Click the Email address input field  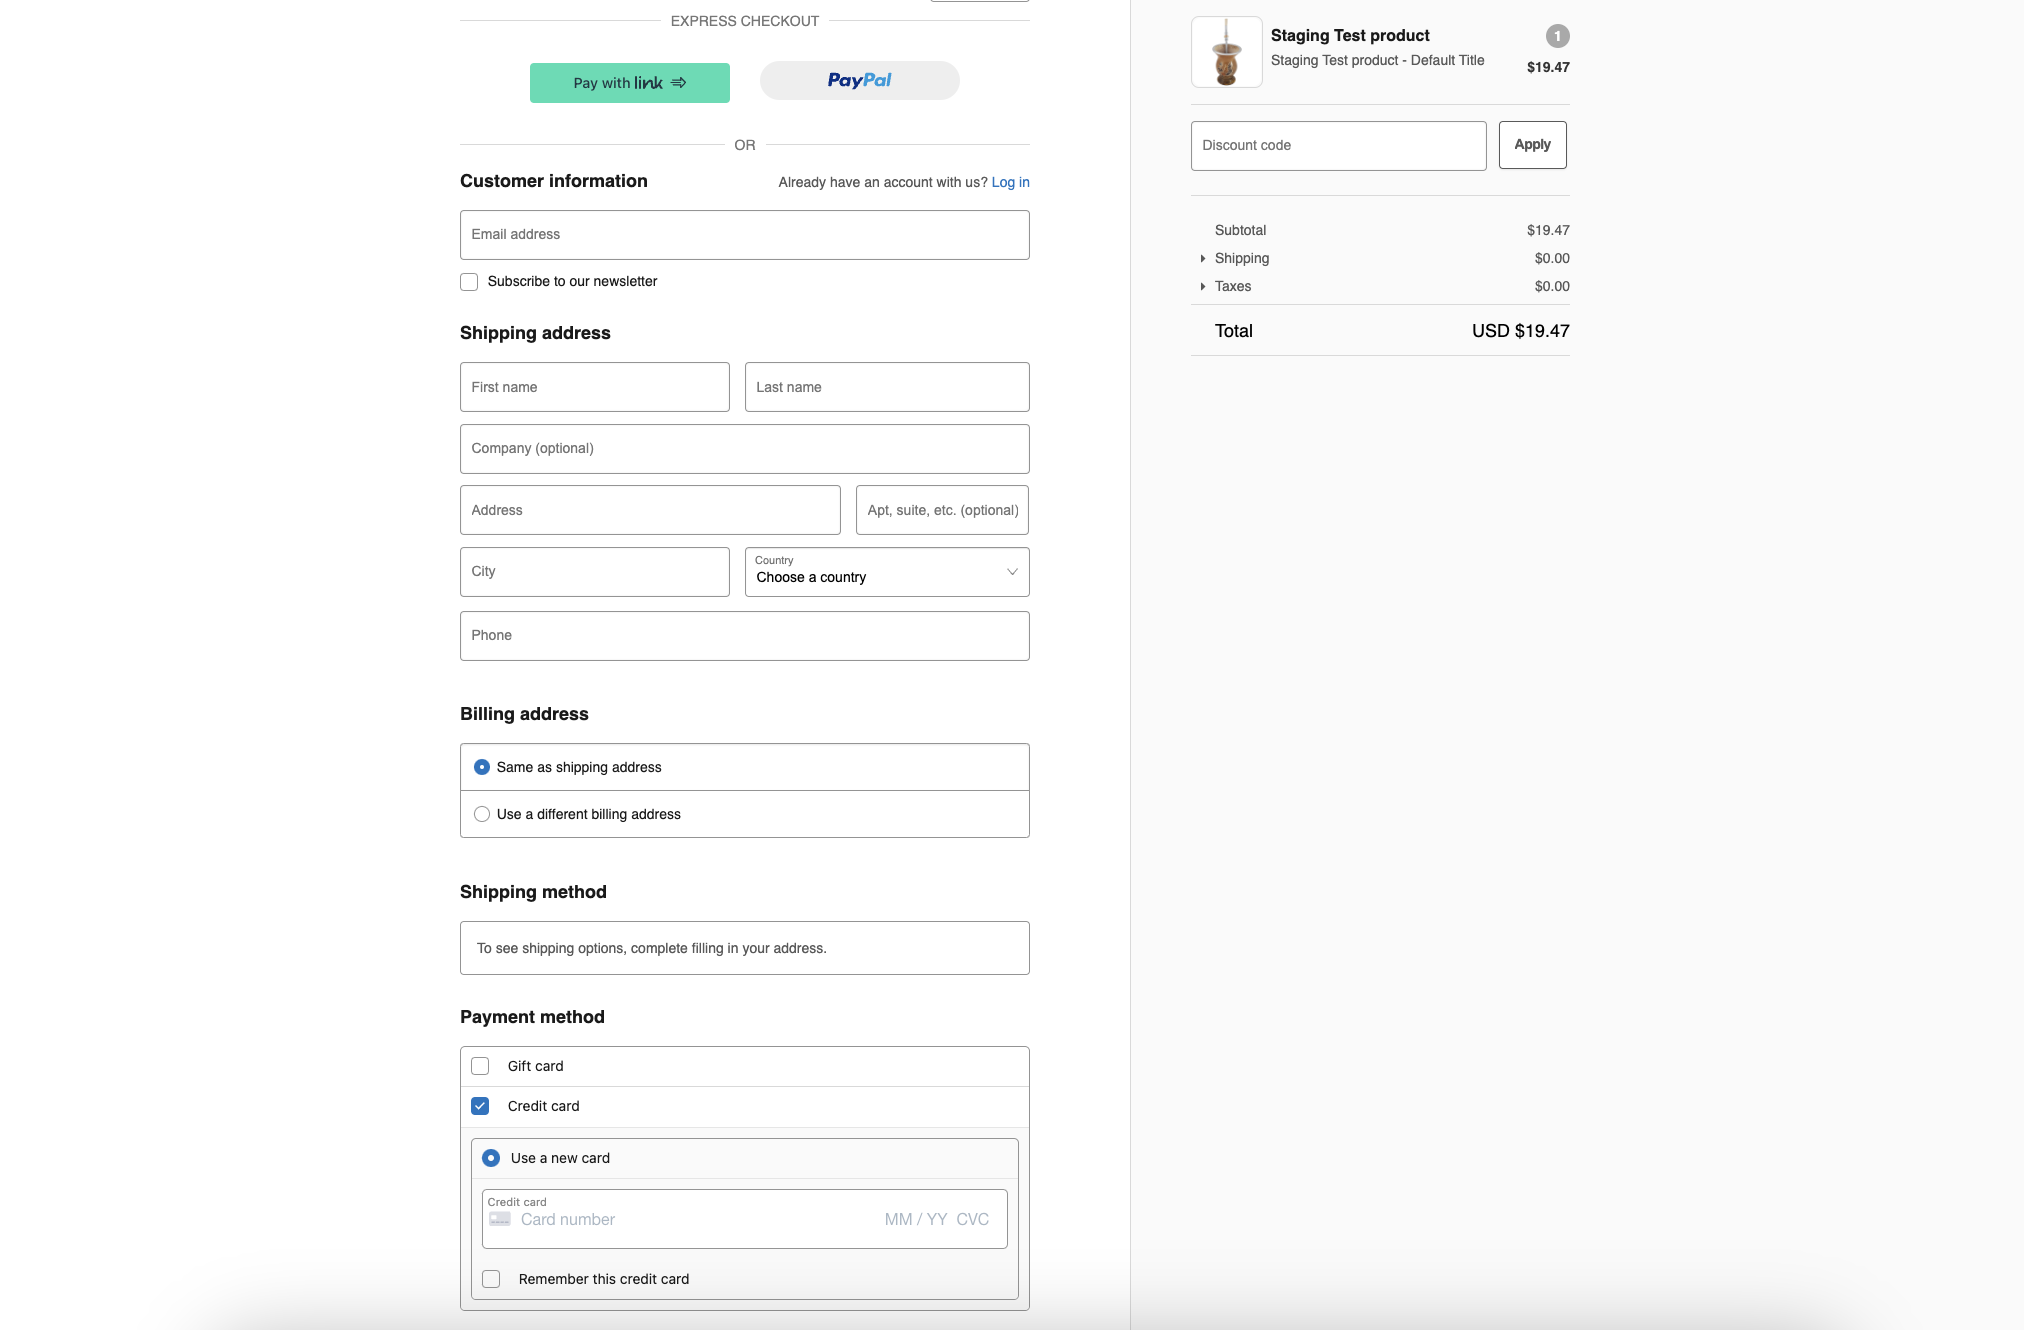[744, 234]
